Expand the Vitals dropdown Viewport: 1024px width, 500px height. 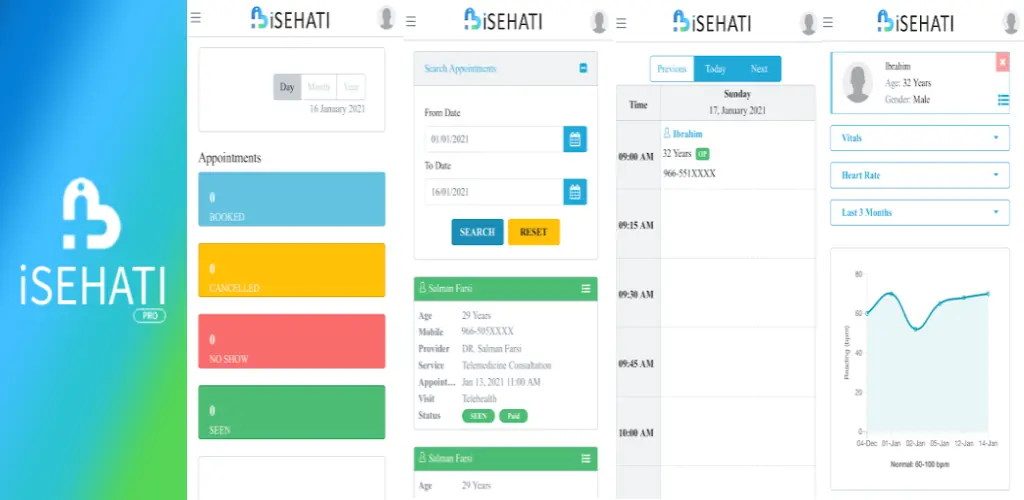tap(920, 138)
